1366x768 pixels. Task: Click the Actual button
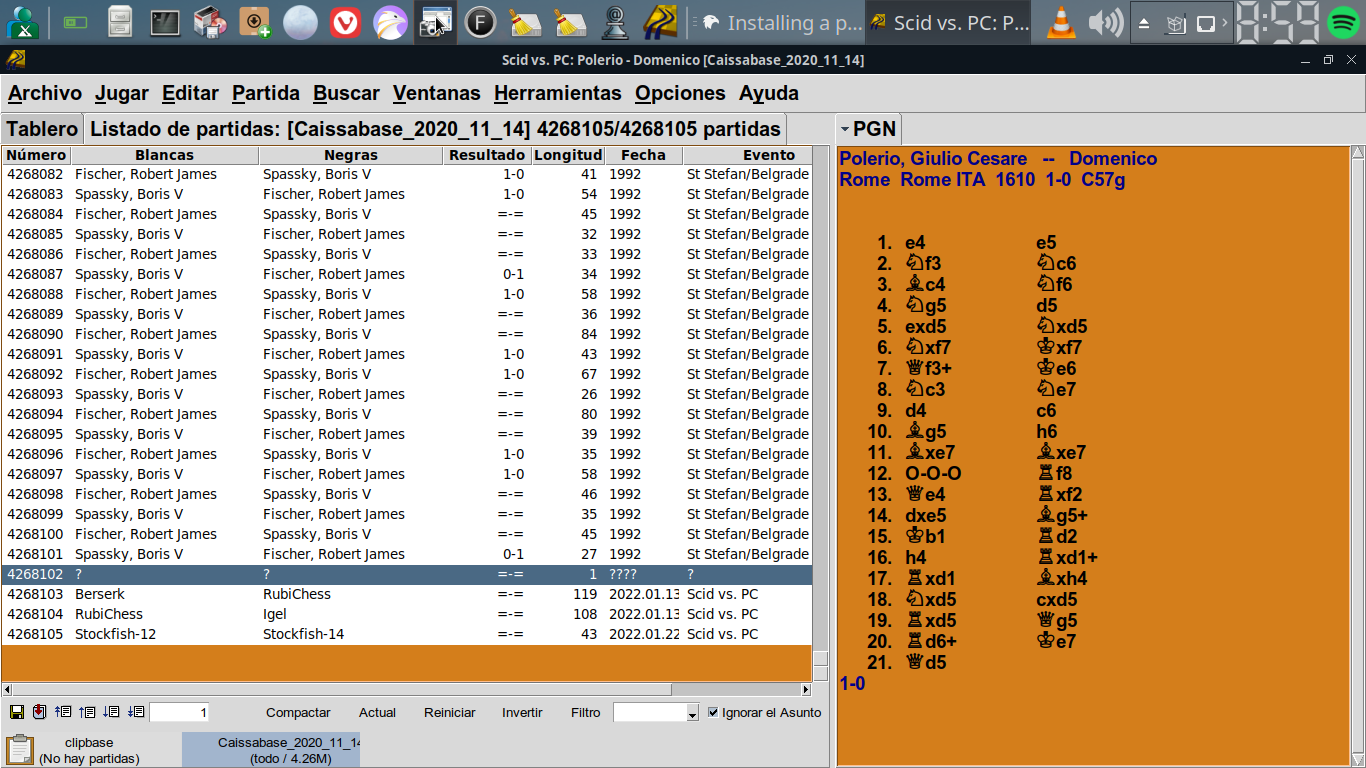pyautogui.click(x=377, y=712)
